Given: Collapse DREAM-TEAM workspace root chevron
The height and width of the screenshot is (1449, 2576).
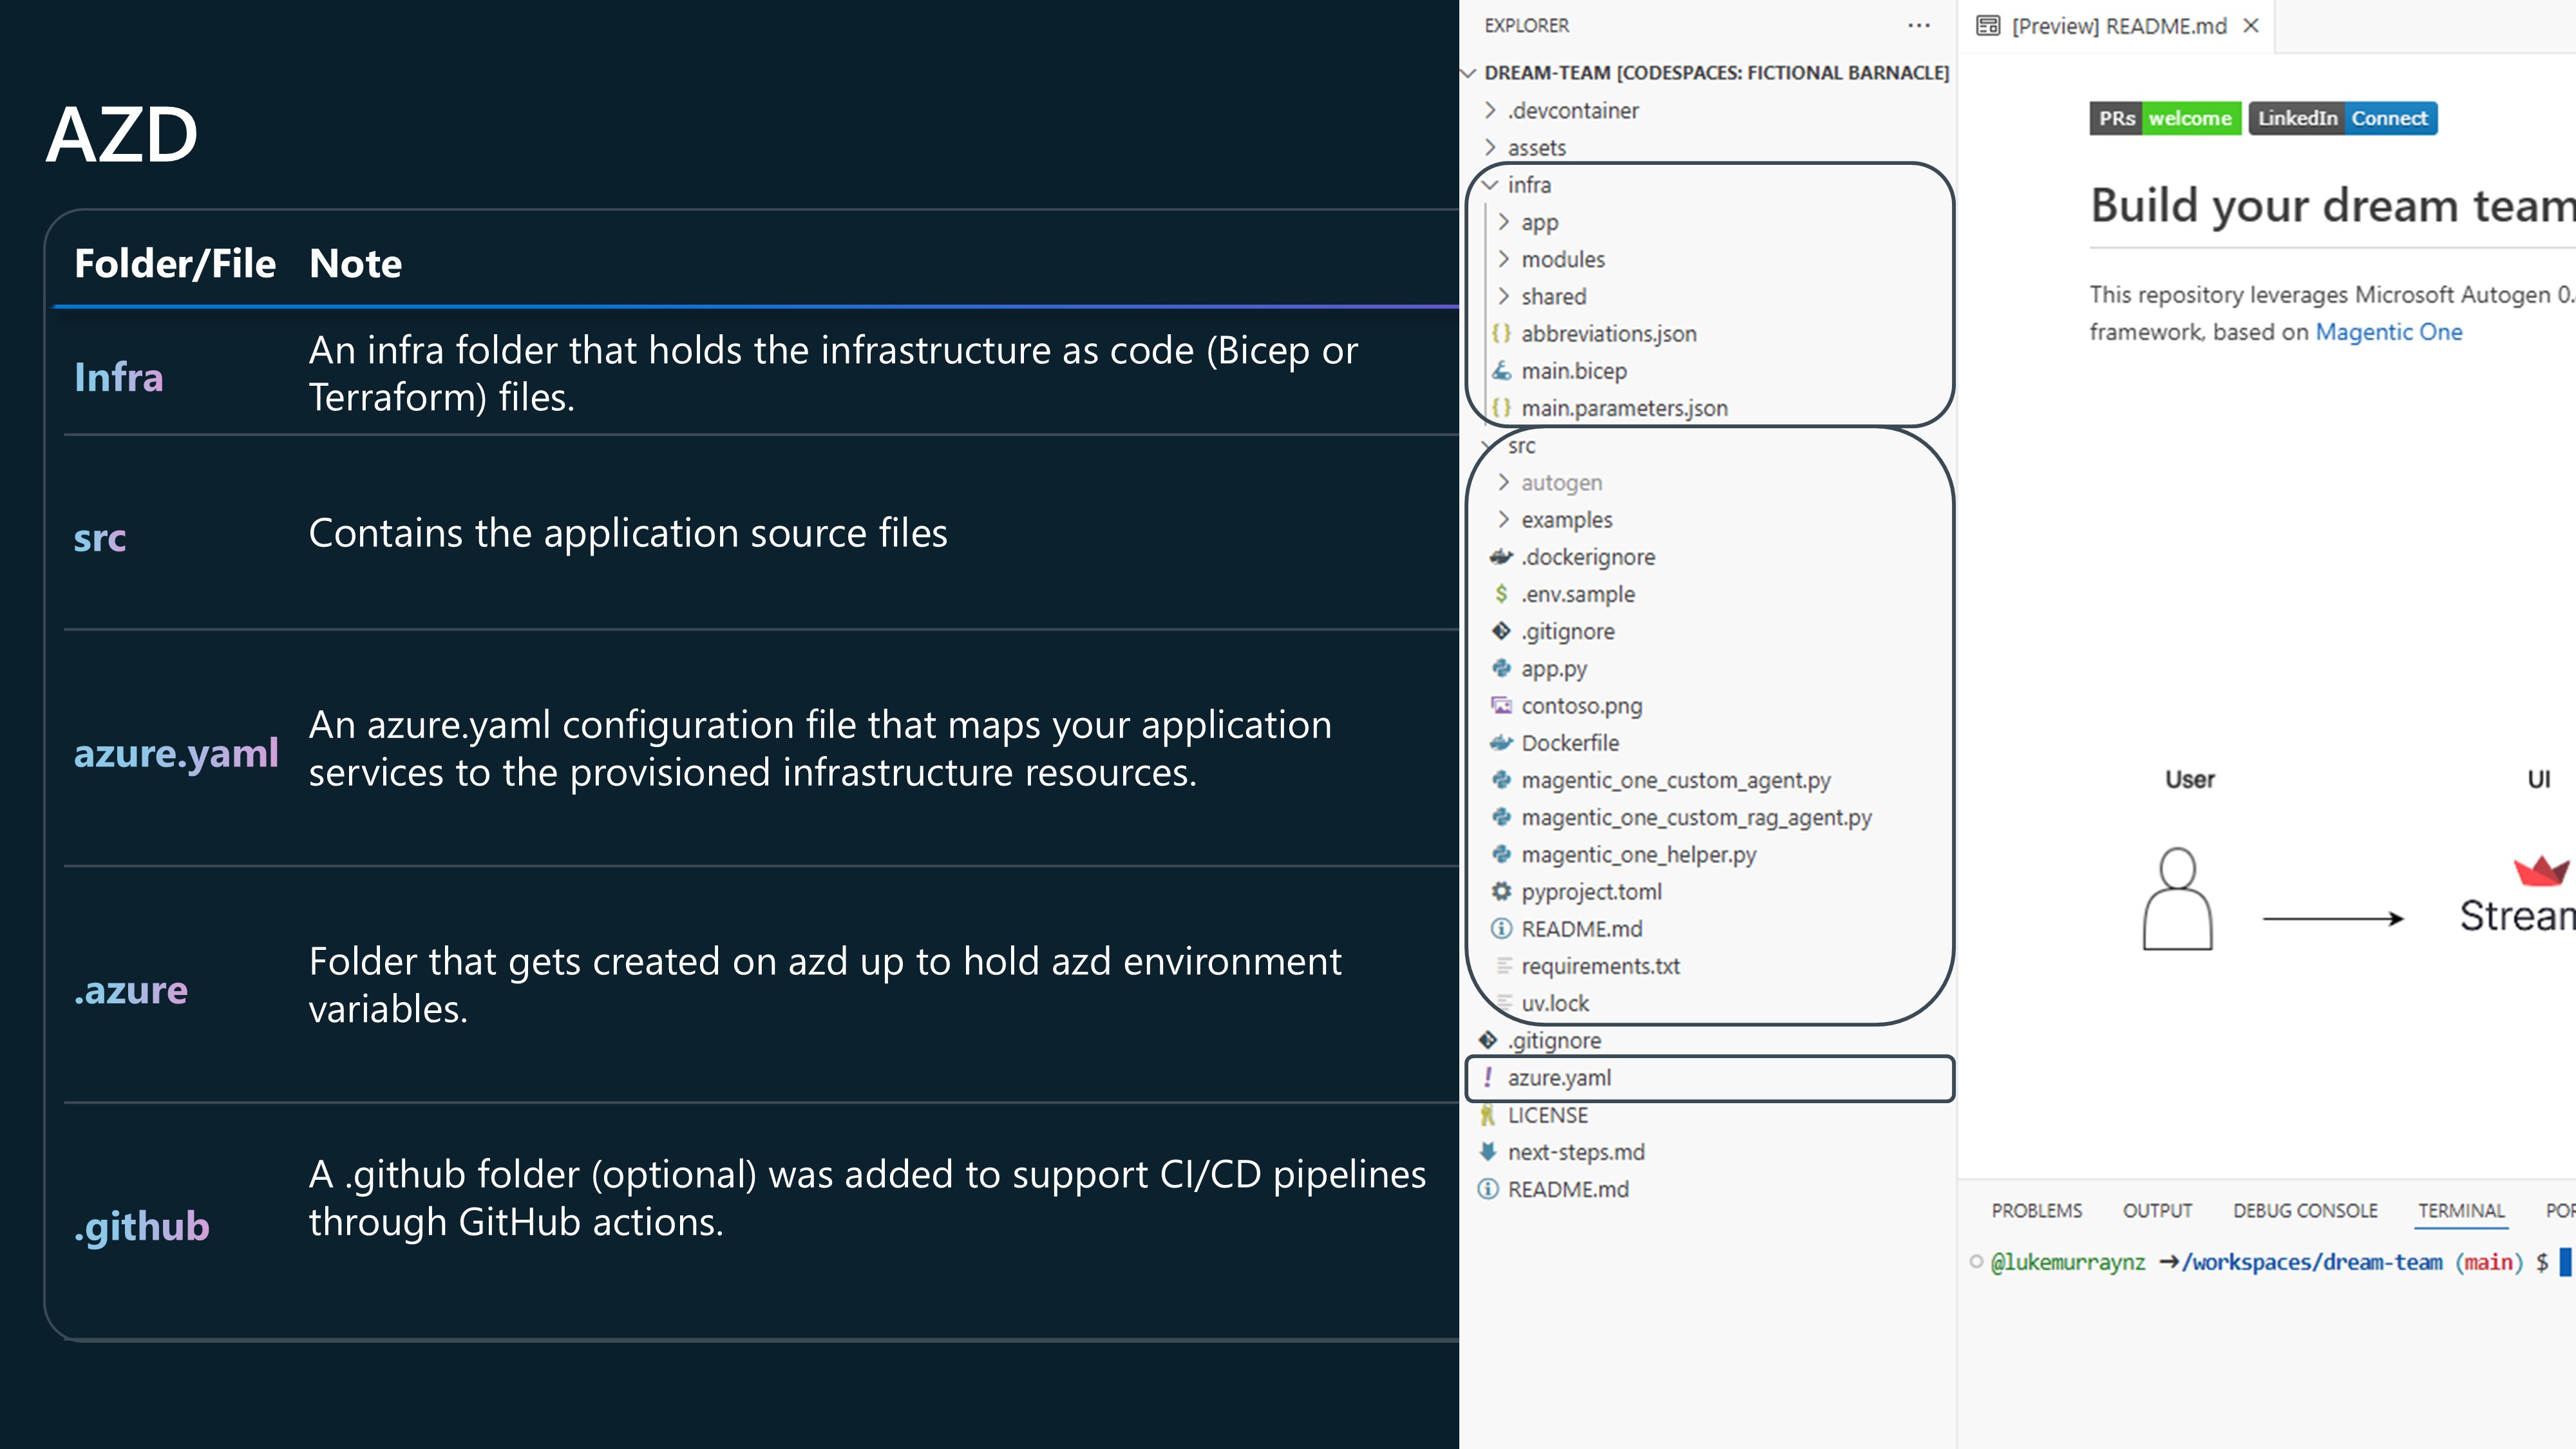Looking at the screenshot, I should tap(1469, 73).
